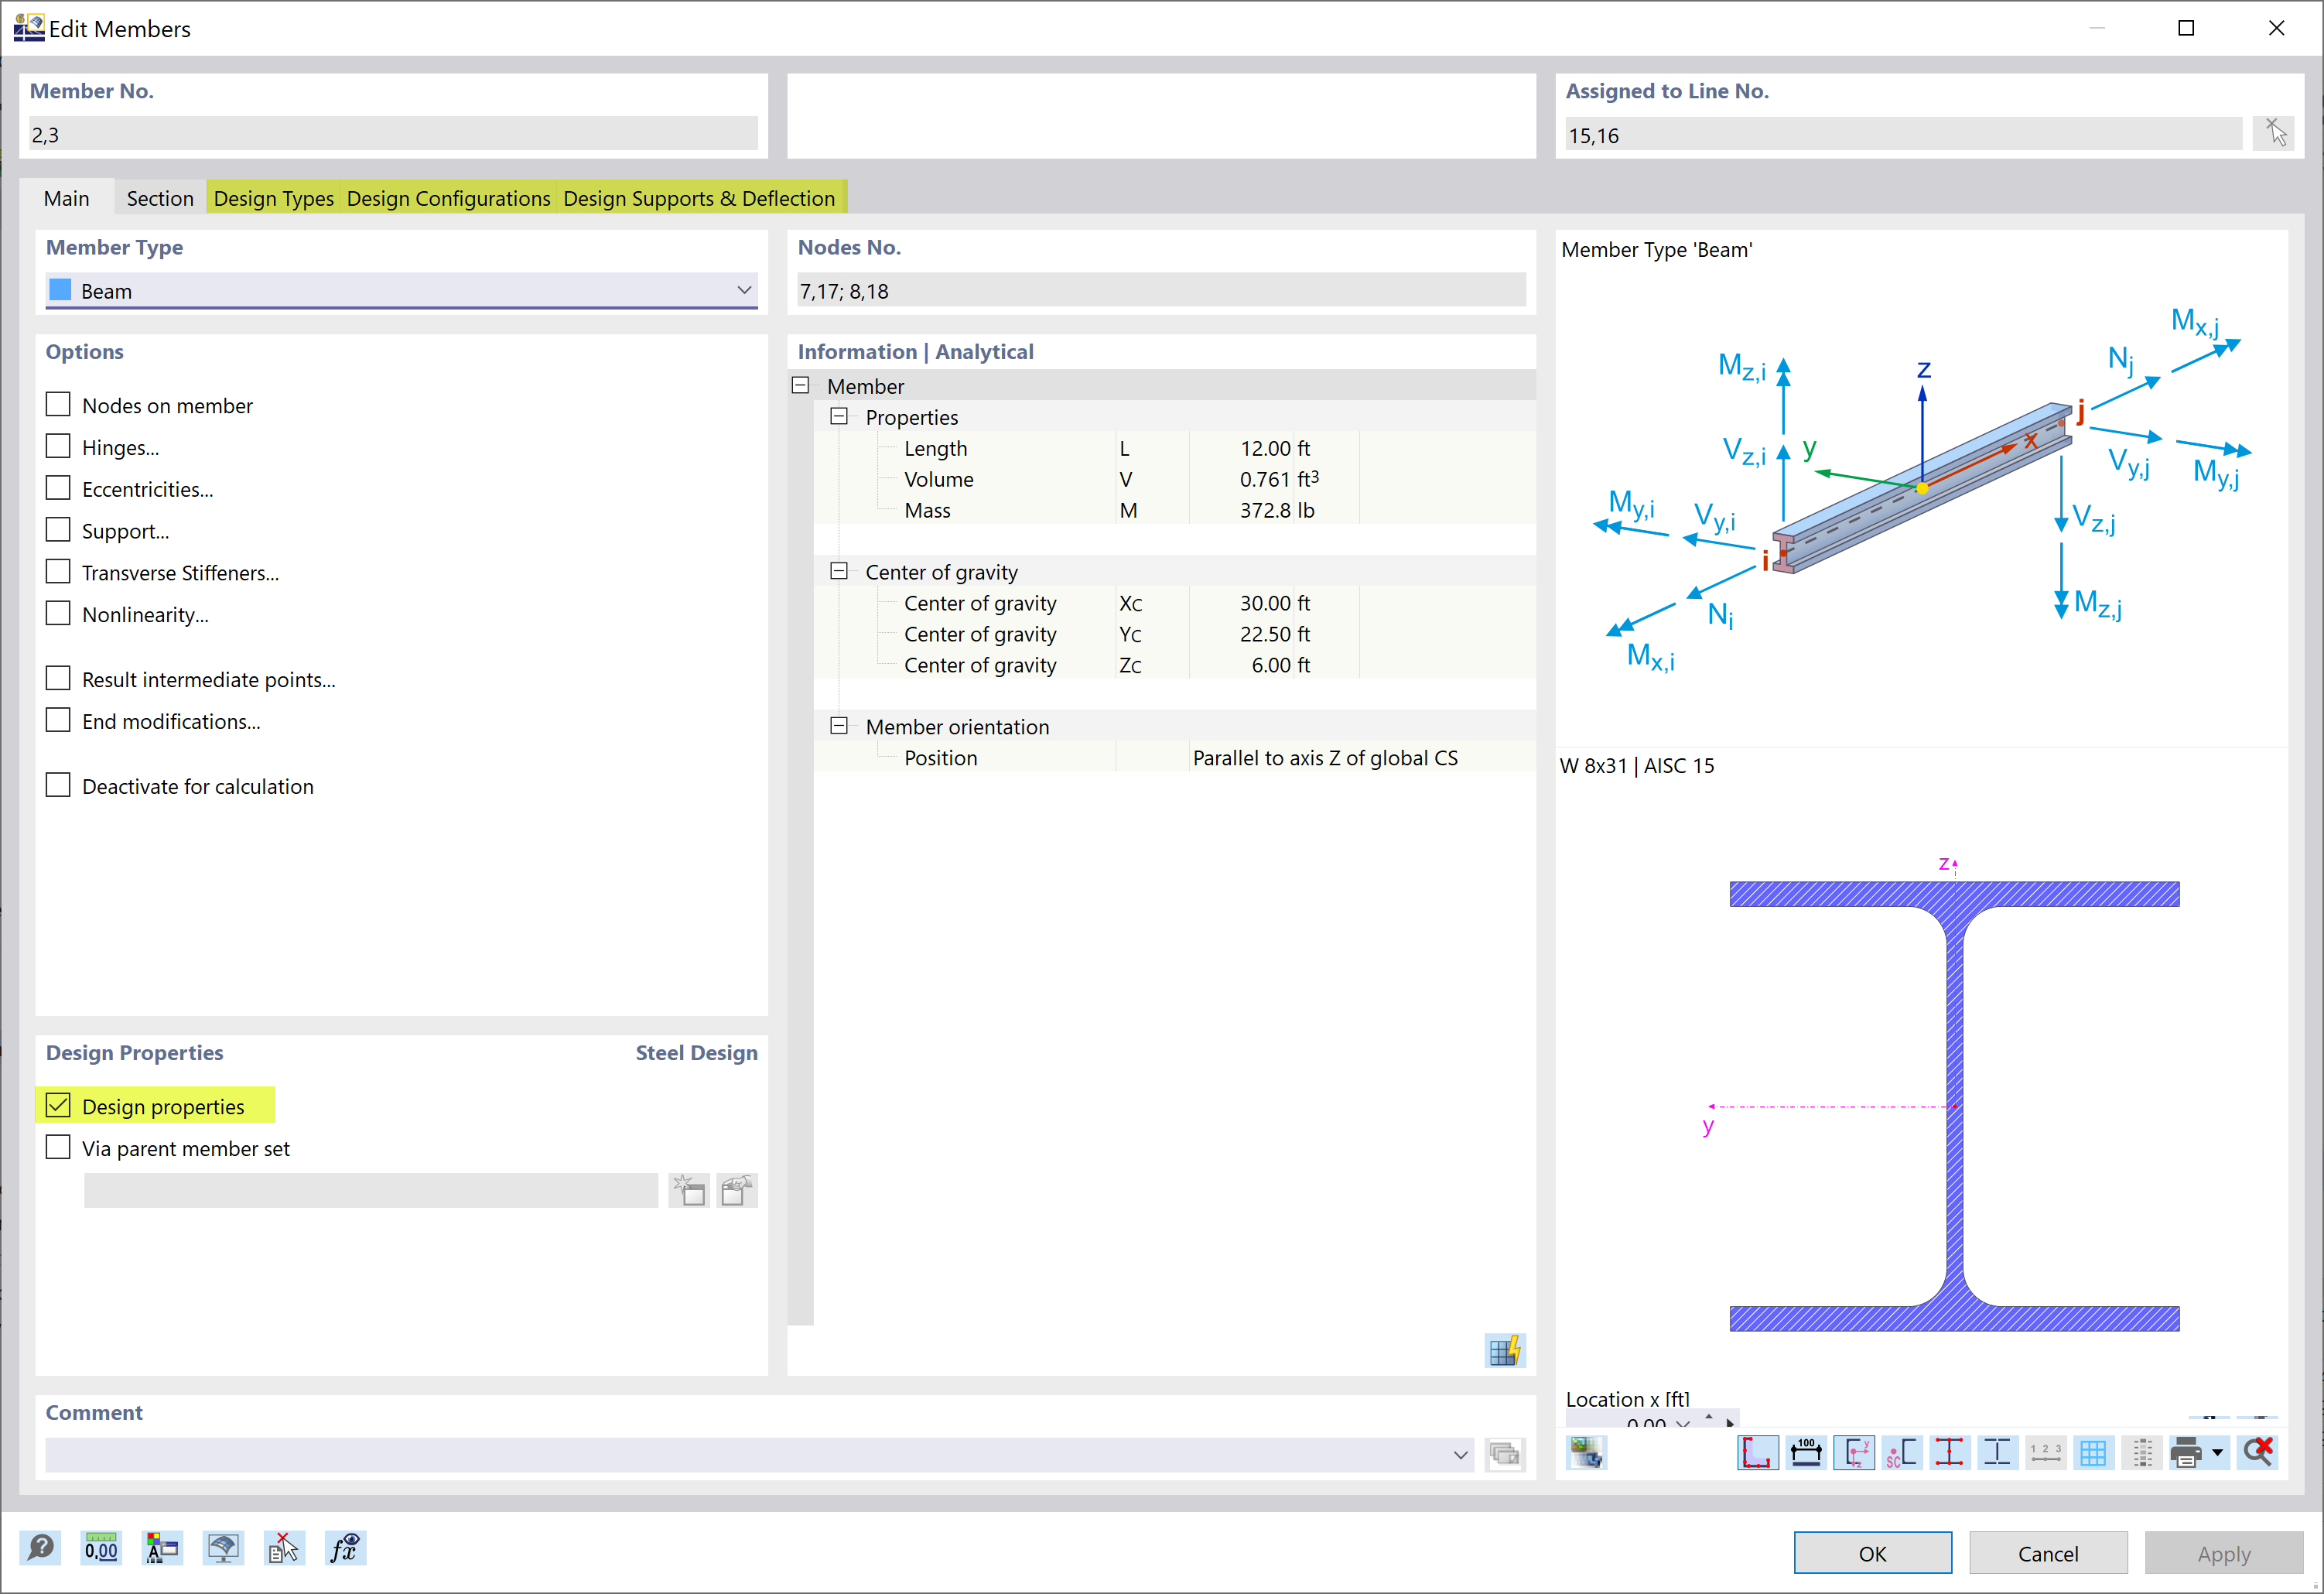
Task: Open the Design Configurations tab
Action: [449, 198]
